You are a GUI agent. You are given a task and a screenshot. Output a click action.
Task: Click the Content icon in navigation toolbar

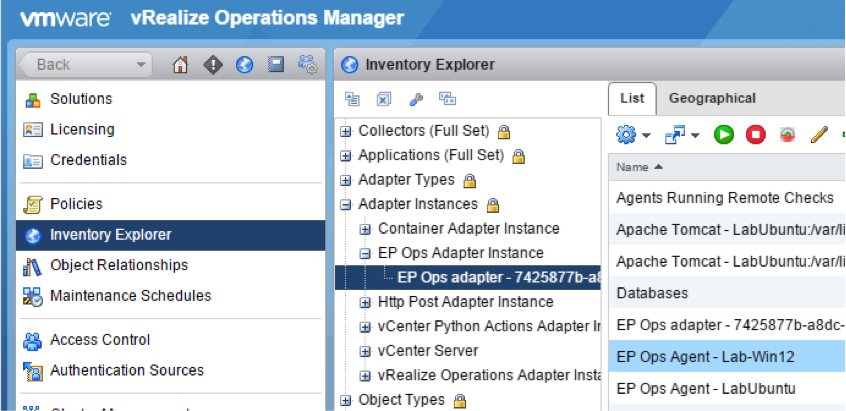[x=276, y=65]
